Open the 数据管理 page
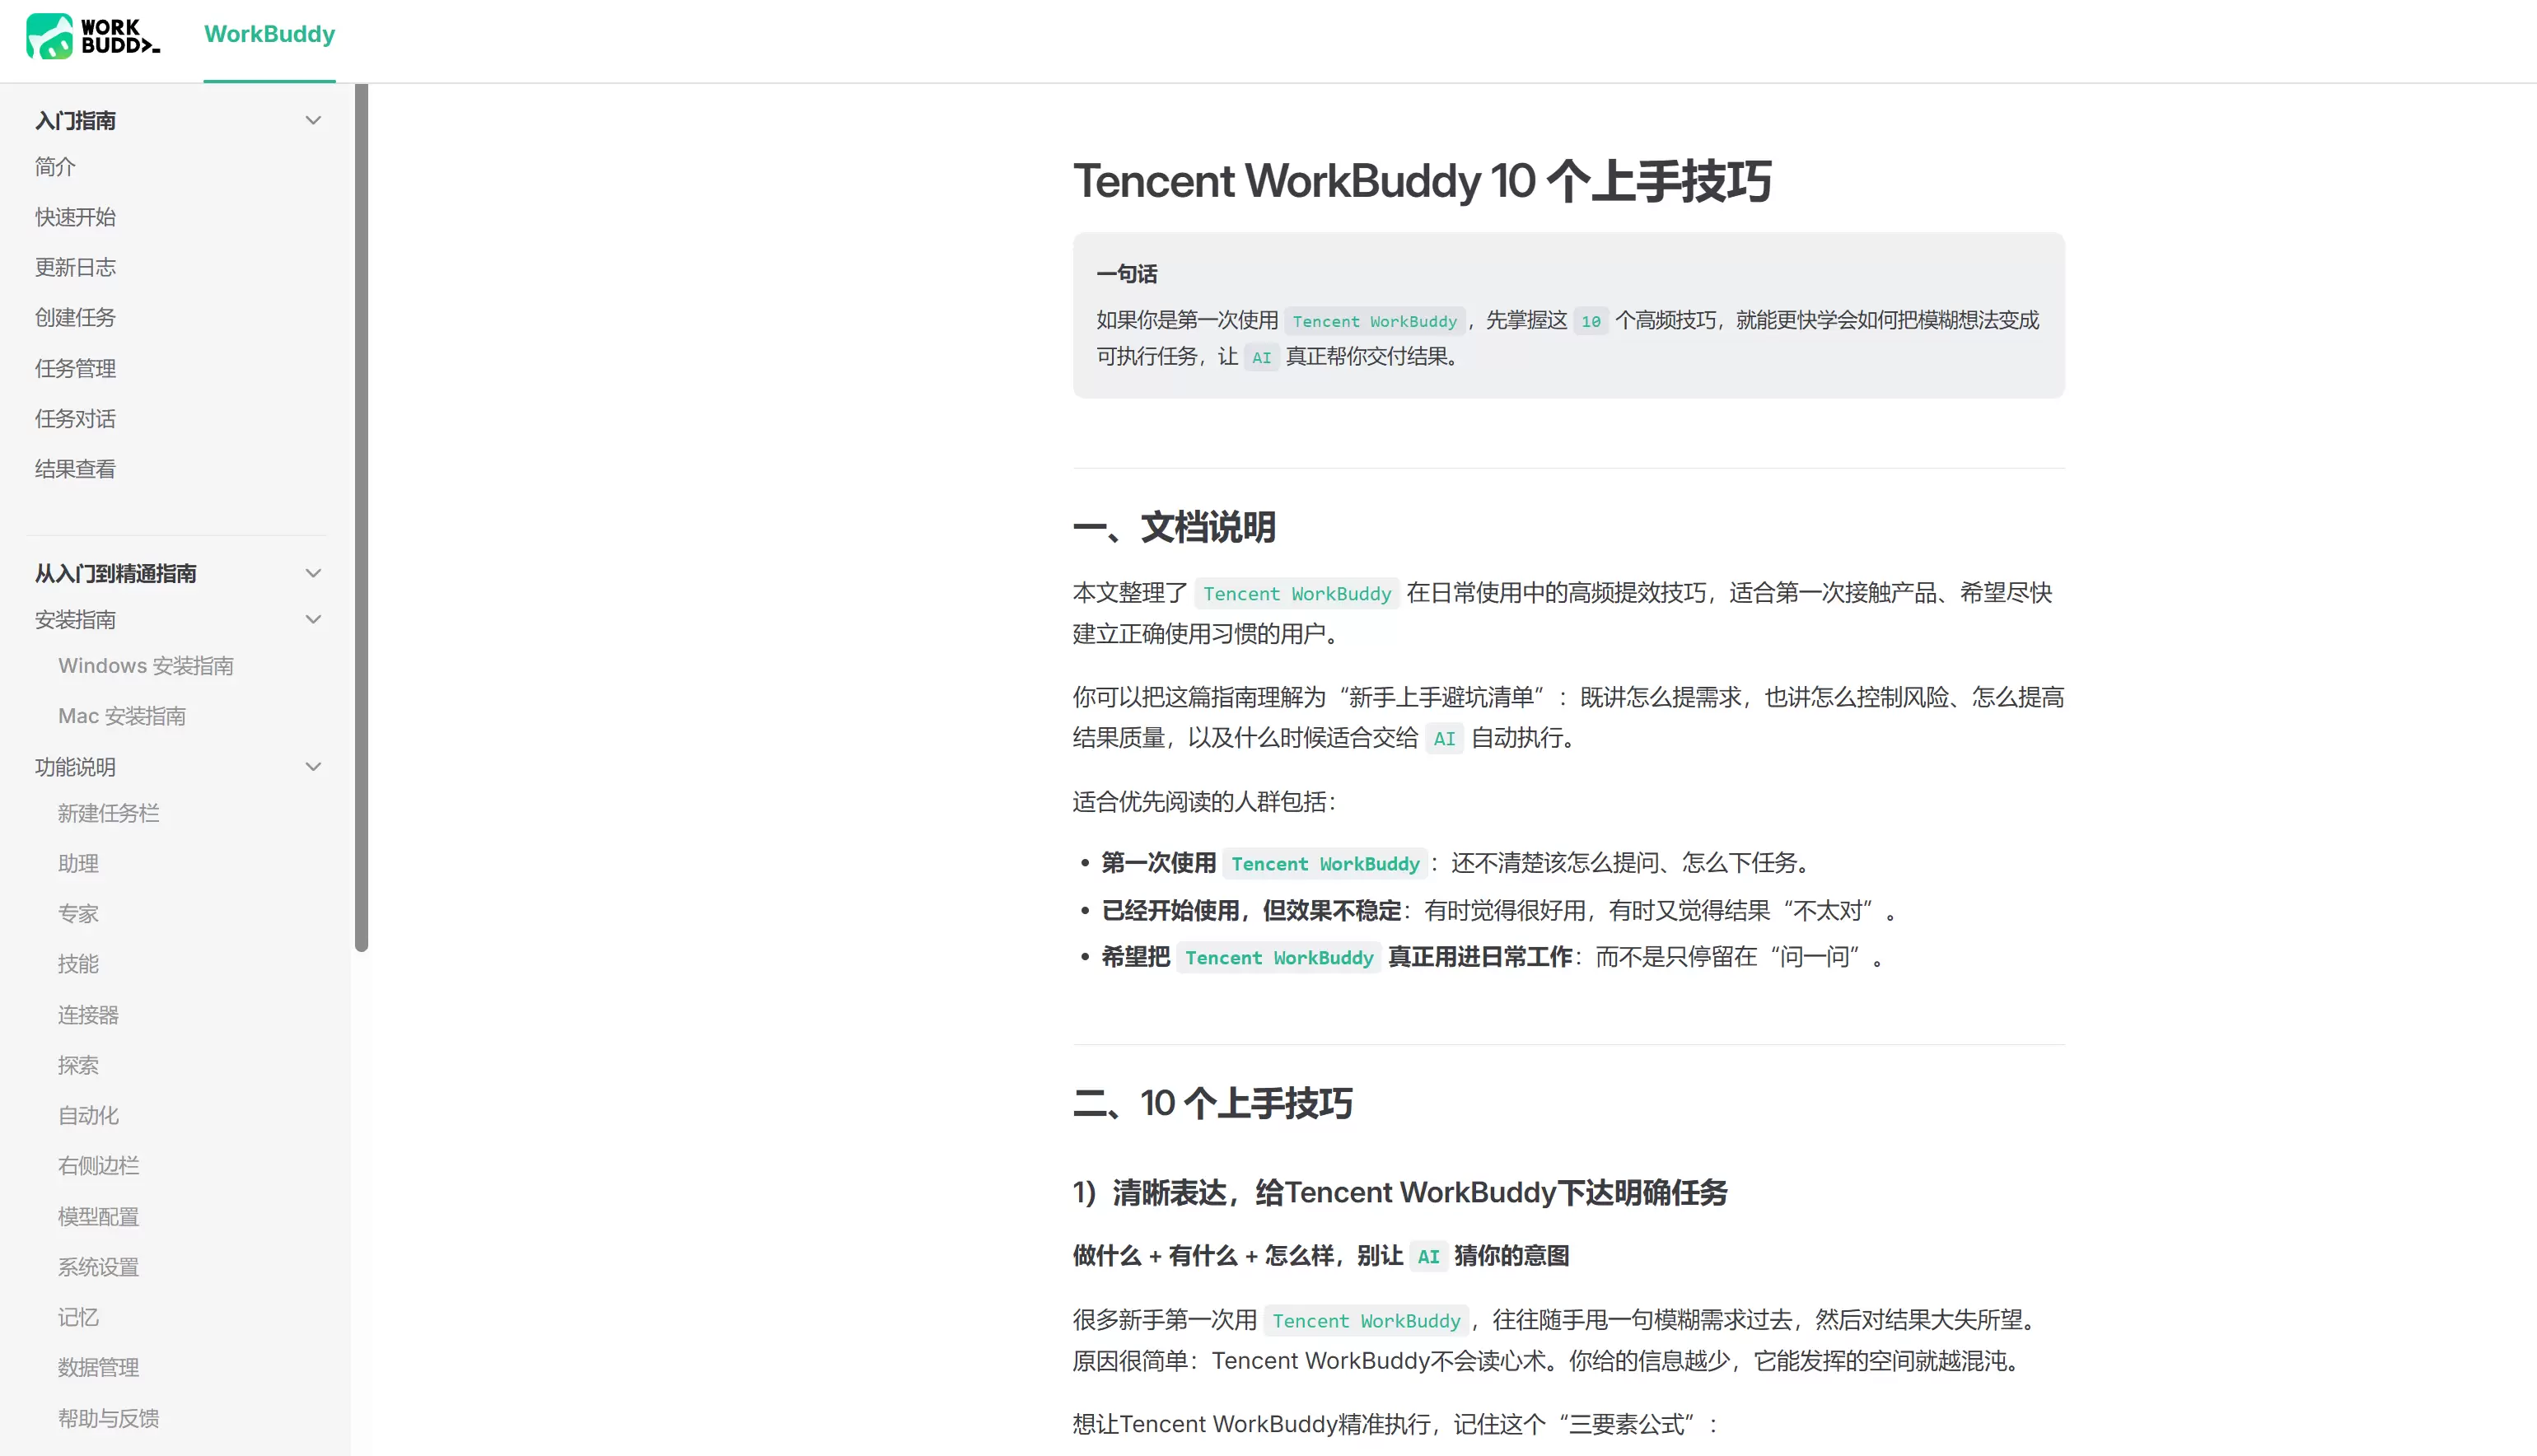This screenshot has width=2537, height=1456. [x=98, y=1367]
